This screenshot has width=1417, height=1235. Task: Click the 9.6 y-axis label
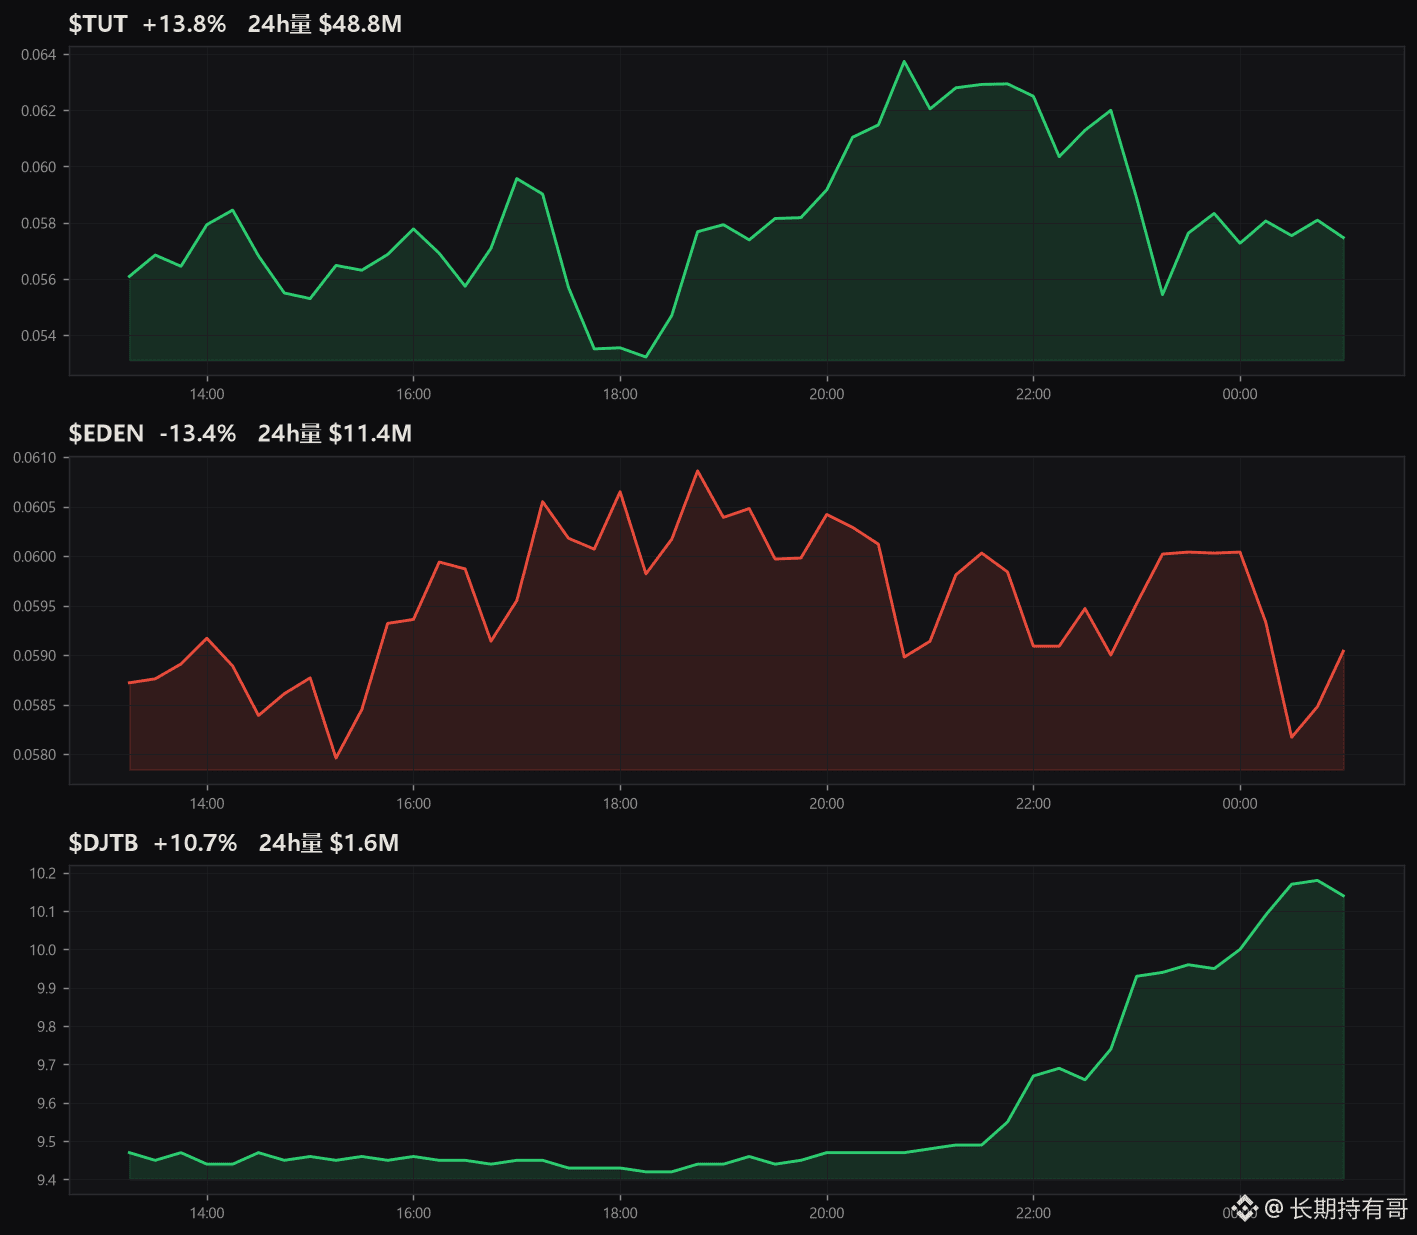click(47, 1104)
